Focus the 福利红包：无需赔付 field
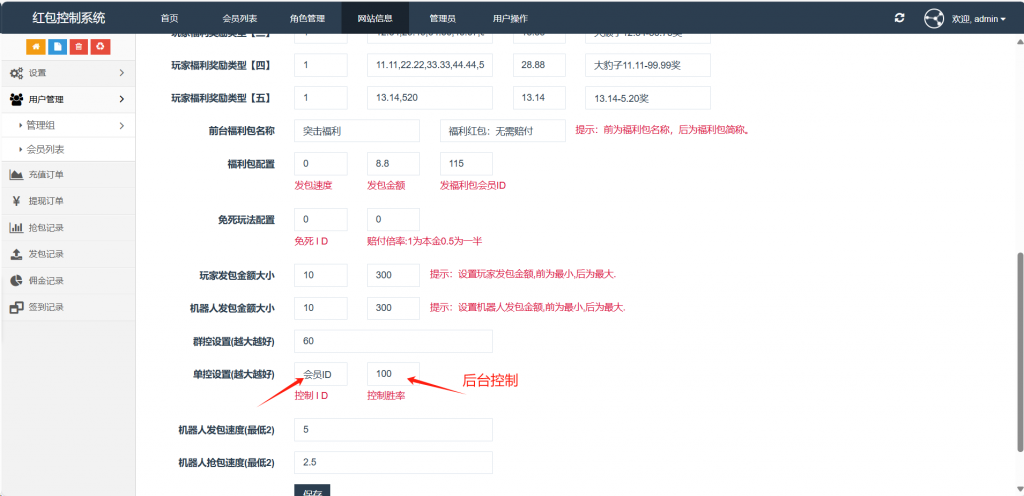 503,131
